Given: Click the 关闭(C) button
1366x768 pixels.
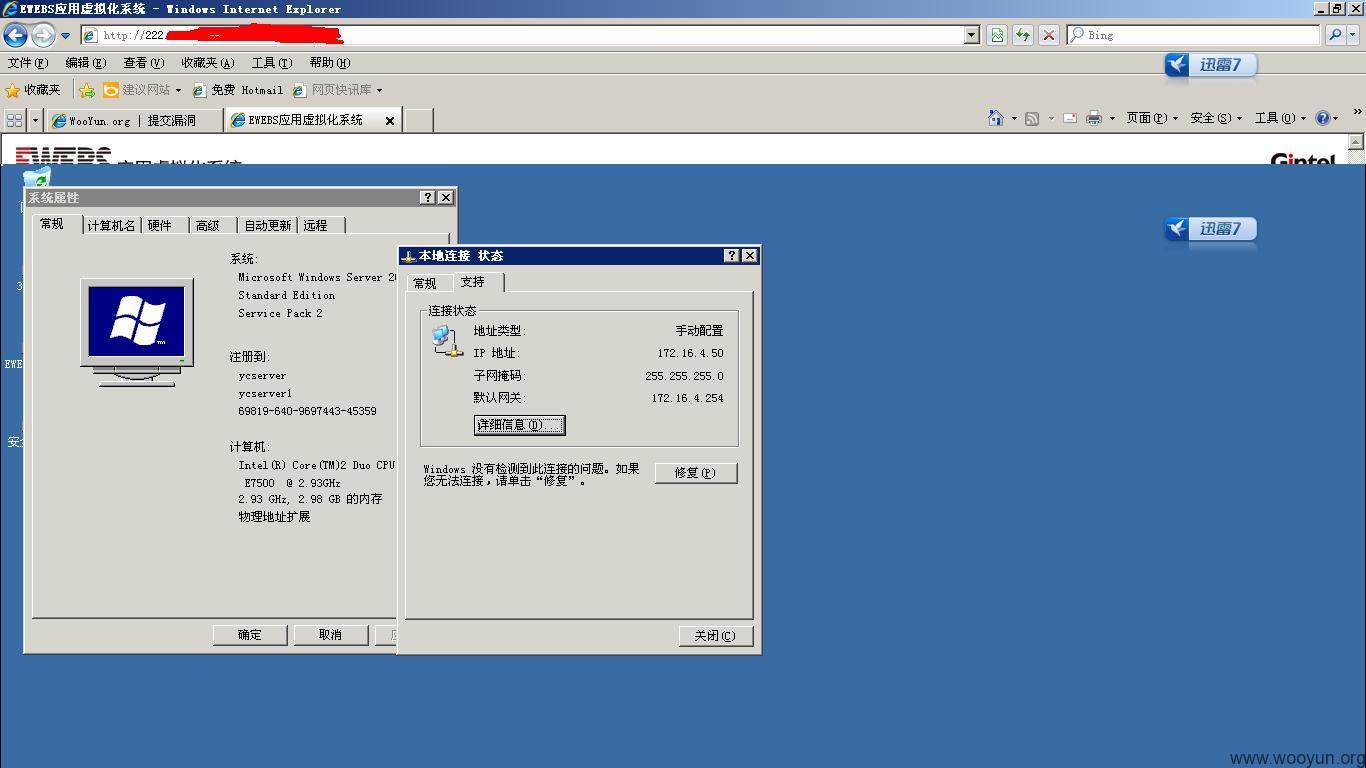Looking at the screenshot, I should [x=715, y=636].
